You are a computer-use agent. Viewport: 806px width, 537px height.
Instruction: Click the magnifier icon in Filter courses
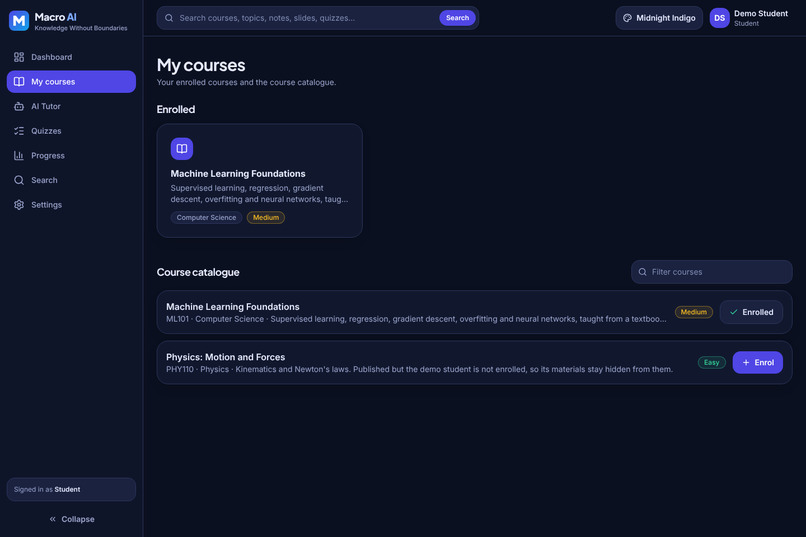[x=643, y=272]
